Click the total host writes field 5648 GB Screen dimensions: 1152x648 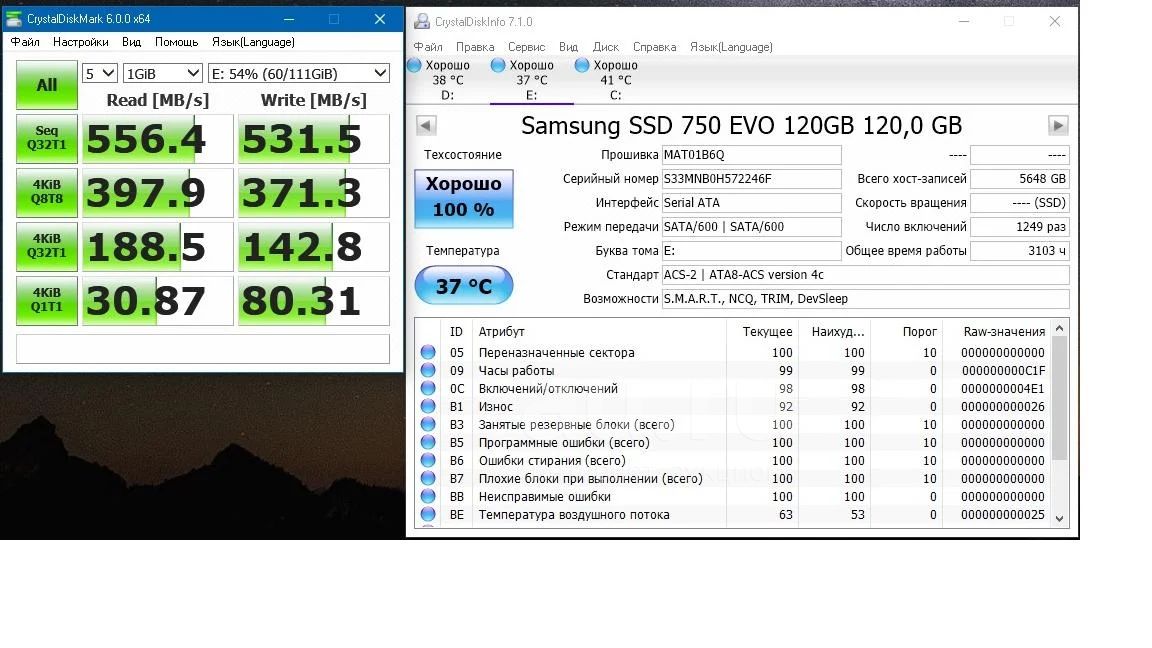click(1020, 179)
